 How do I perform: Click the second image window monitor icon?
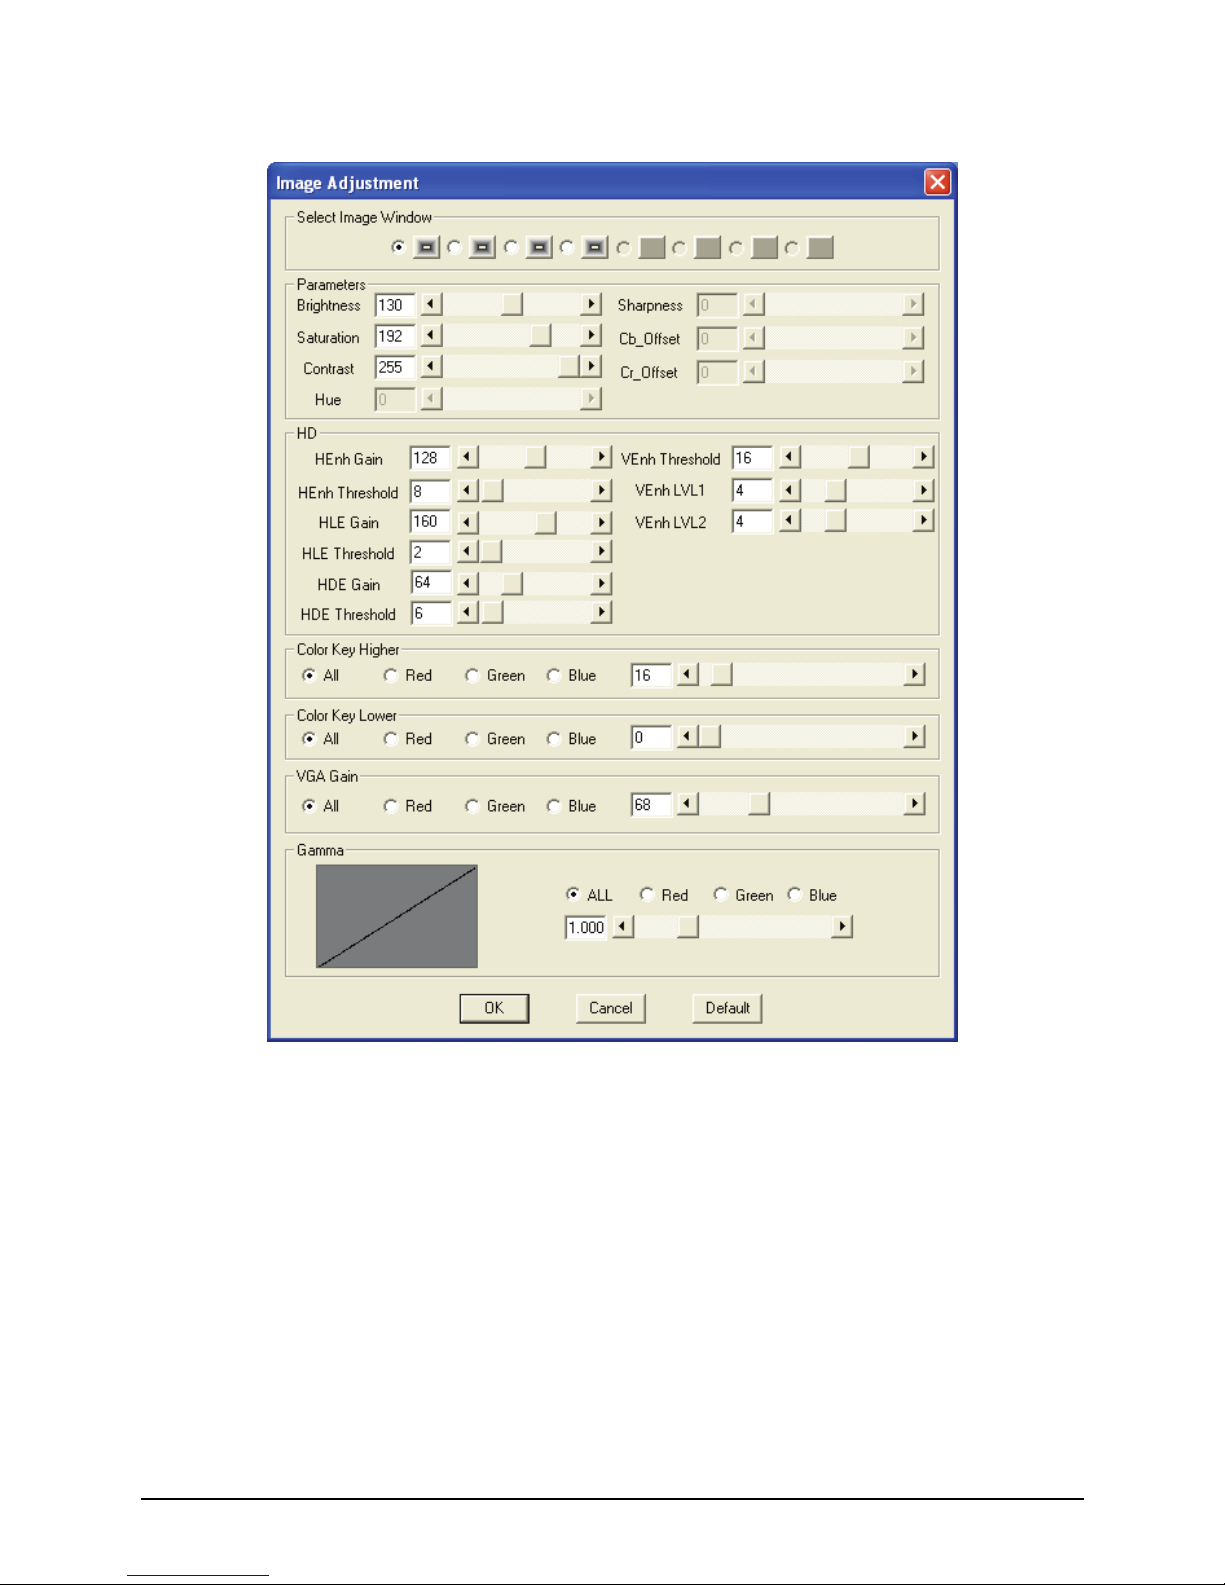(483, 247)
